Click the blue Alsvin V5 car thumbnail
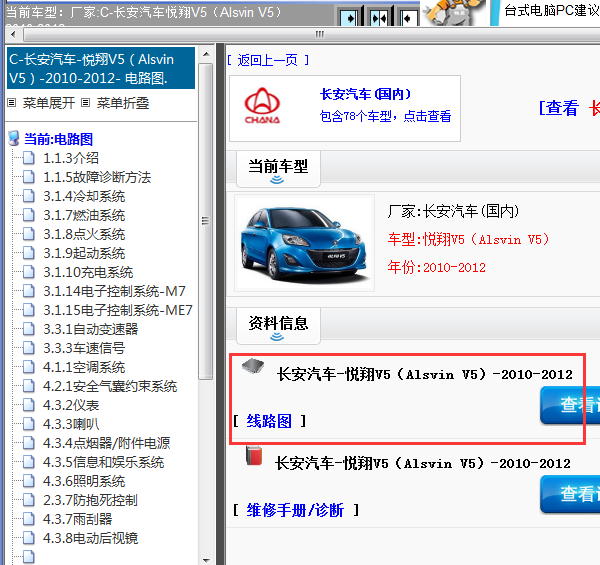 [x=305, y=243]
